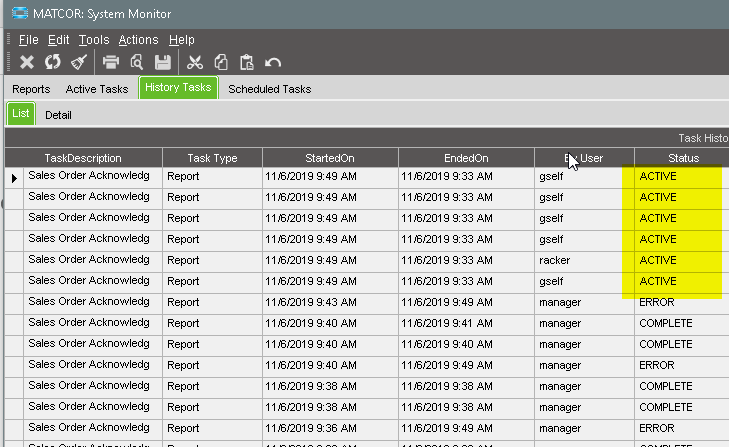Click the Print Preview toolbar icon

137,62
